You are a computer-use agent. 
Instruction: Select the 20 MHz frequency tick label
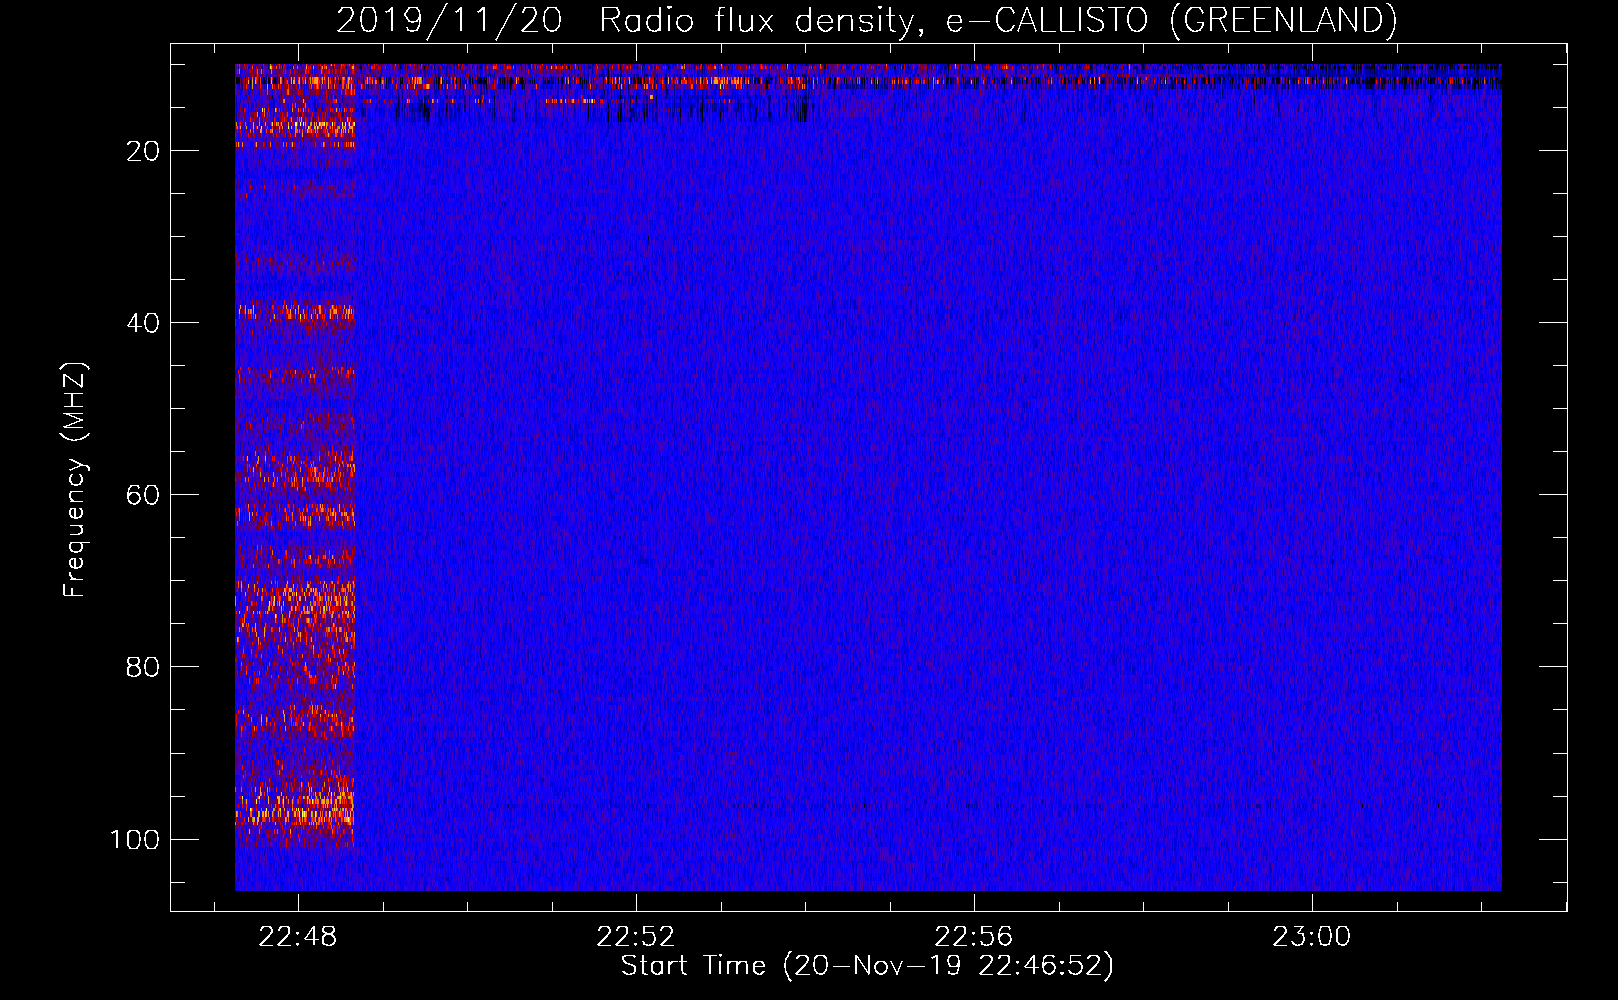(x=143, y=151)
